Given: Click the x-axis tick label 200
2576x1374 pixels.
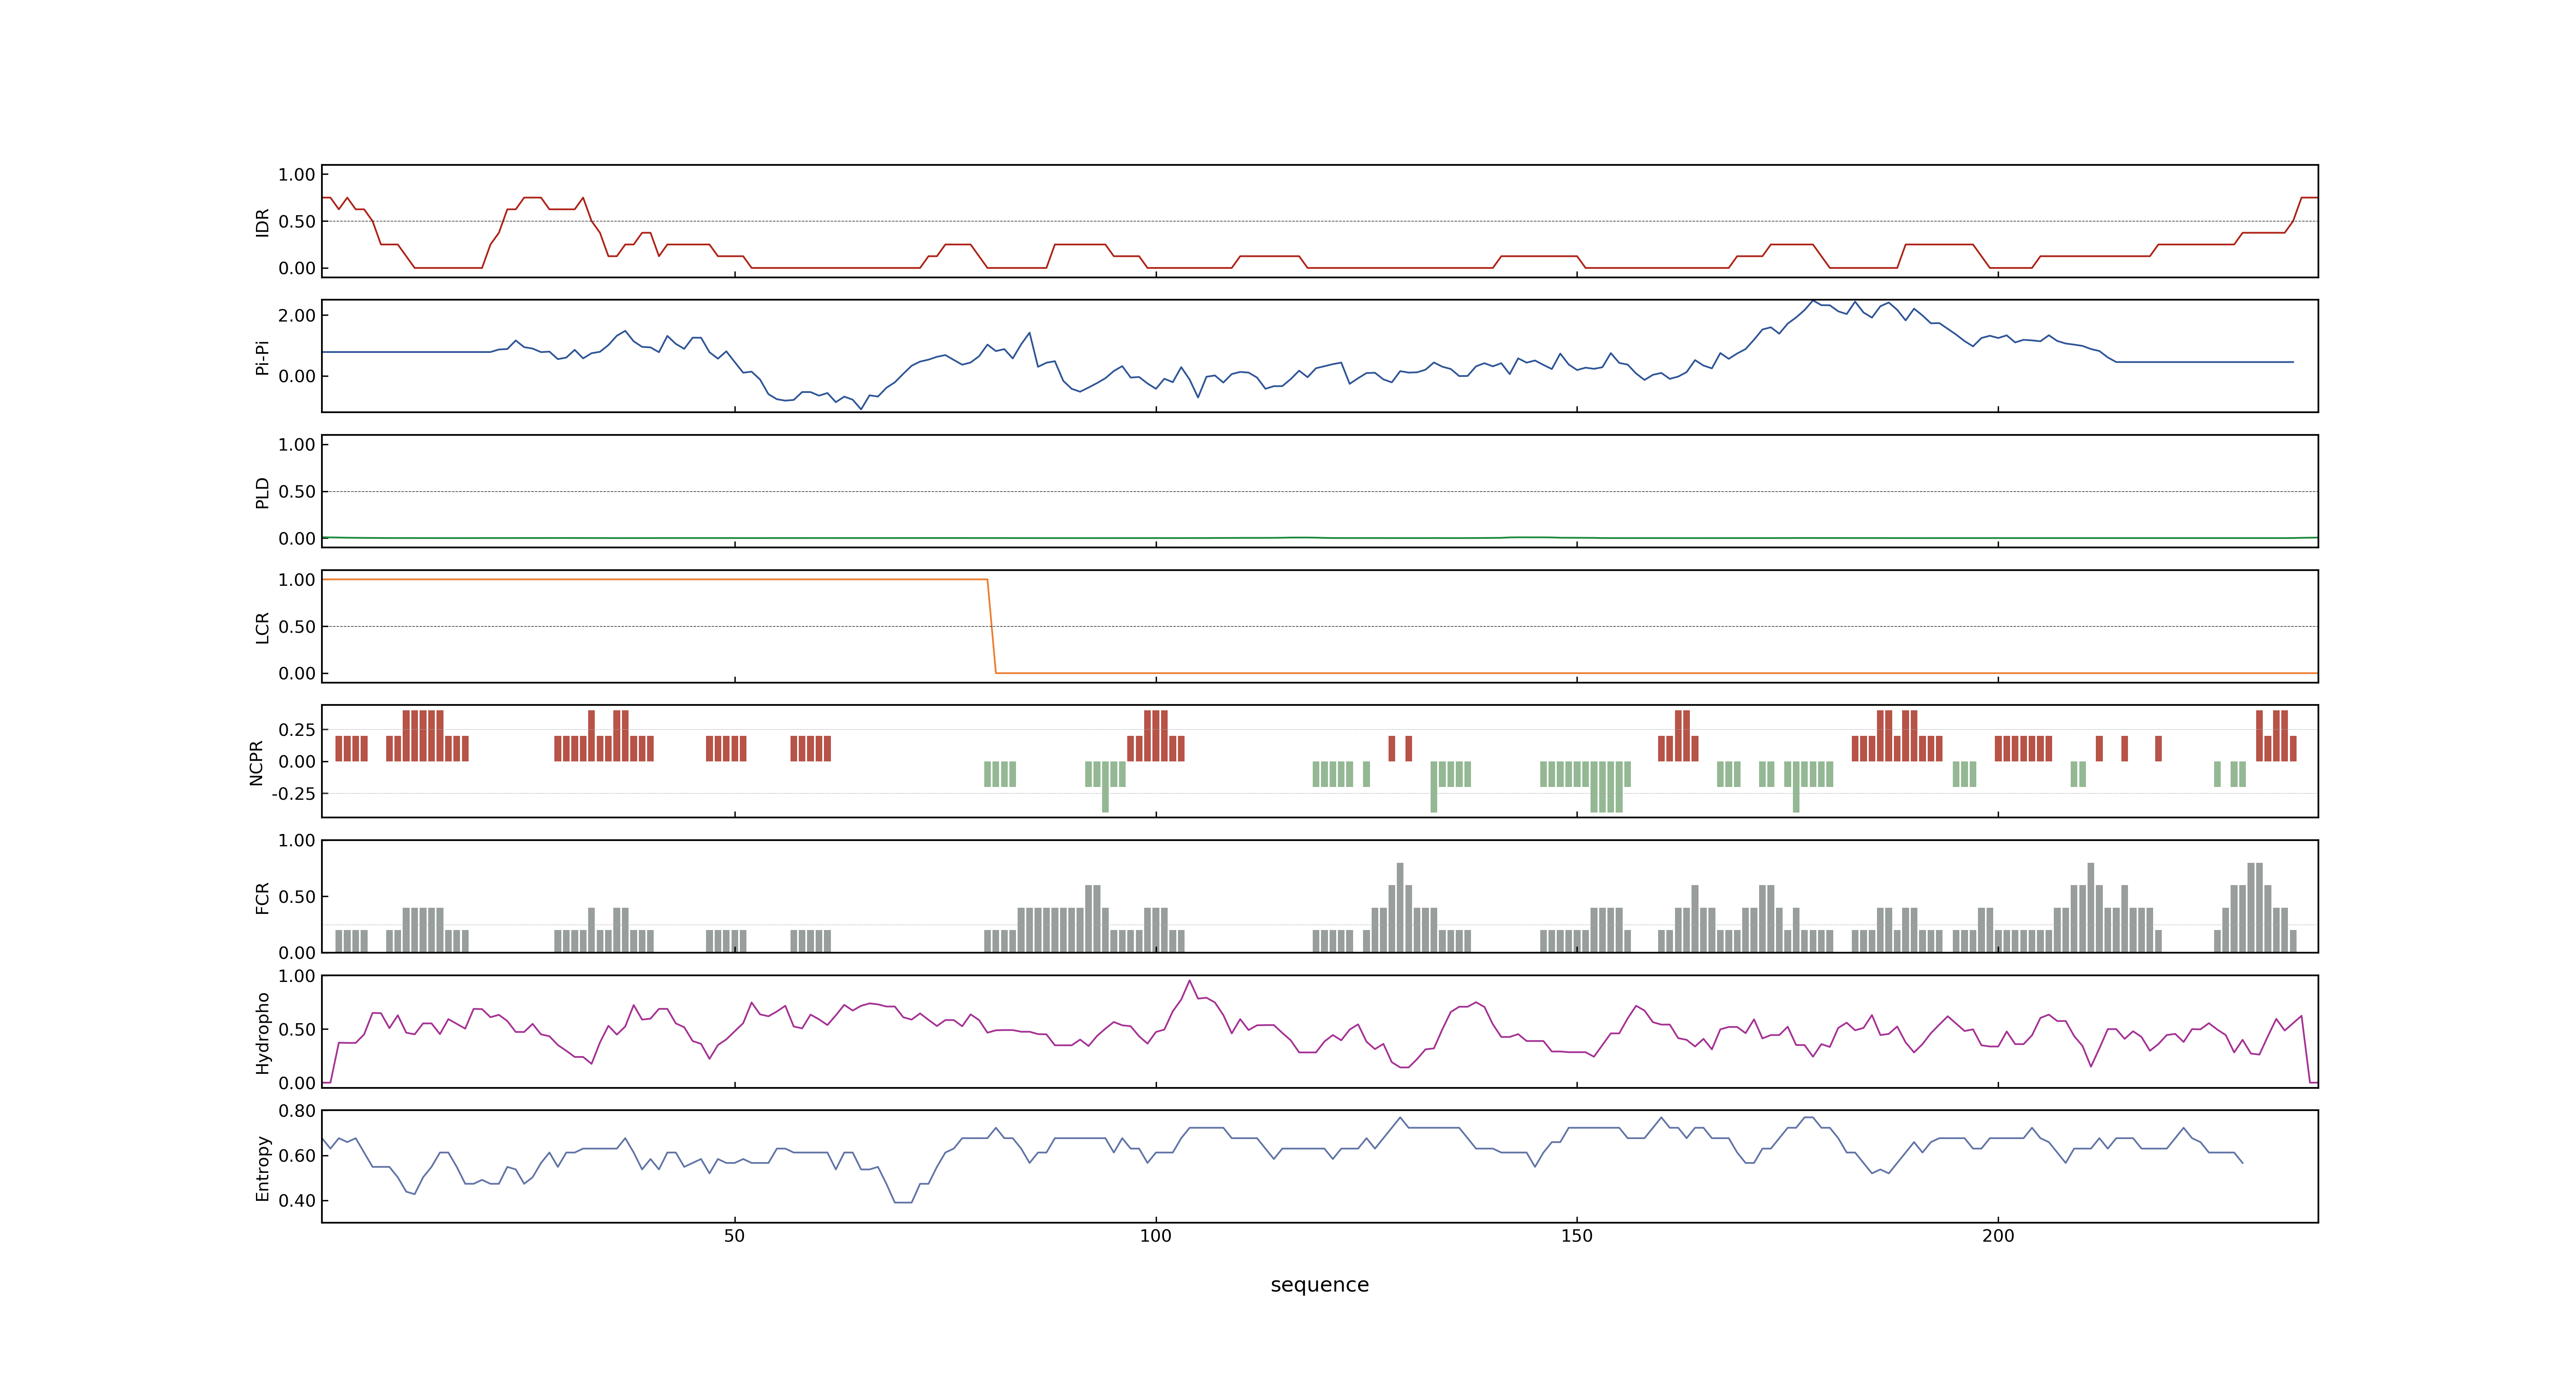Looking at the screenshot, I should (x=1998, y=1236).
